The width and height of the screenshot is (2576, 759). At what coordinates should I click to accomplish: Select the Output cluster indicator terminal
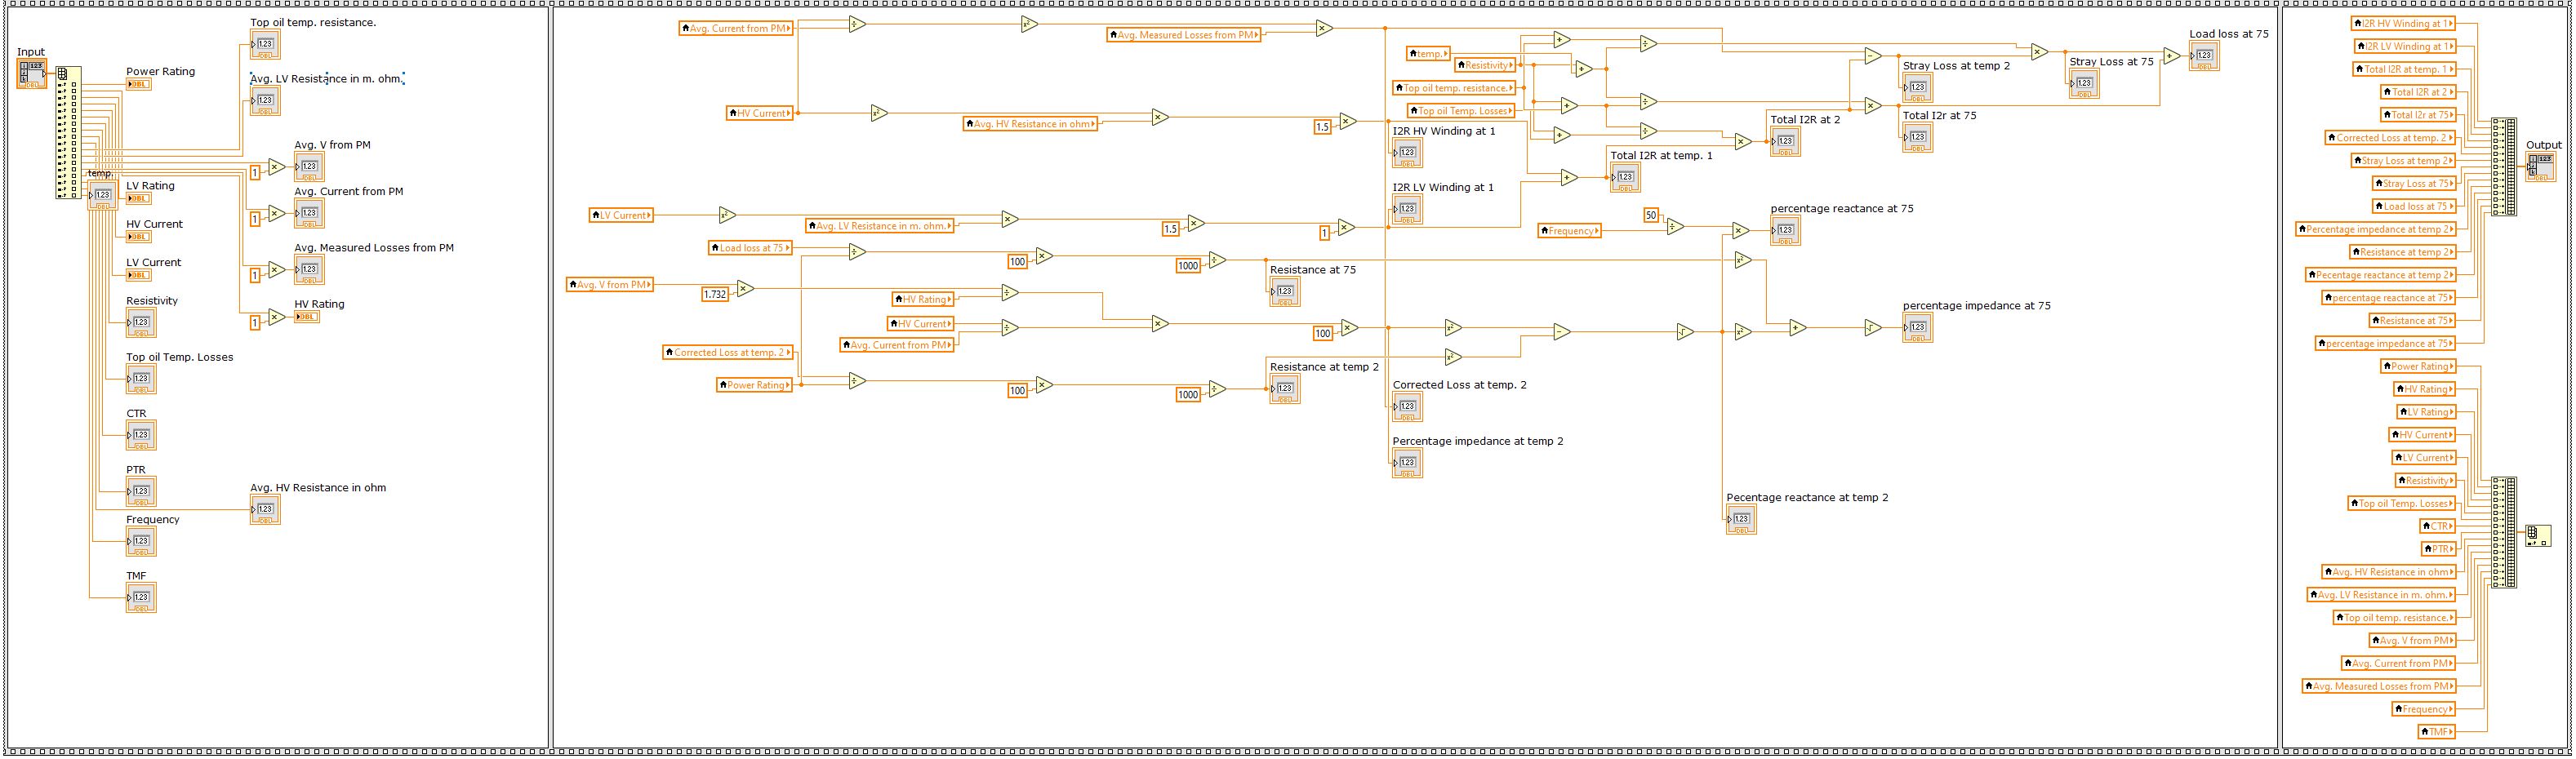[x=2539, y=166]
